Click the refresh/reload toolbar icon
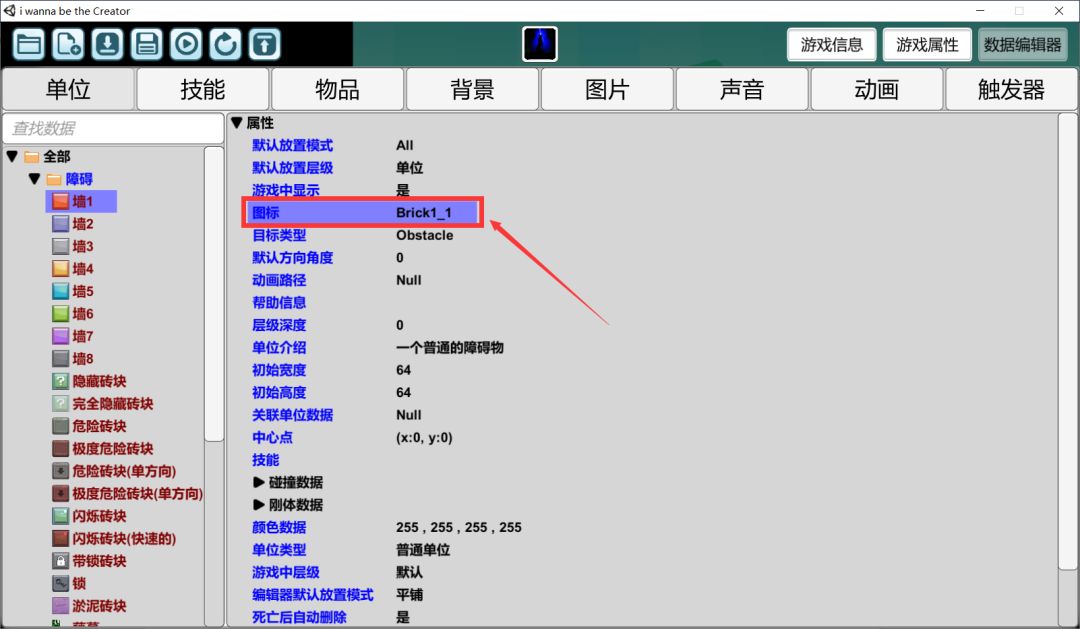The height and width of the screenshot is (629, 1080). coord(225,44)
